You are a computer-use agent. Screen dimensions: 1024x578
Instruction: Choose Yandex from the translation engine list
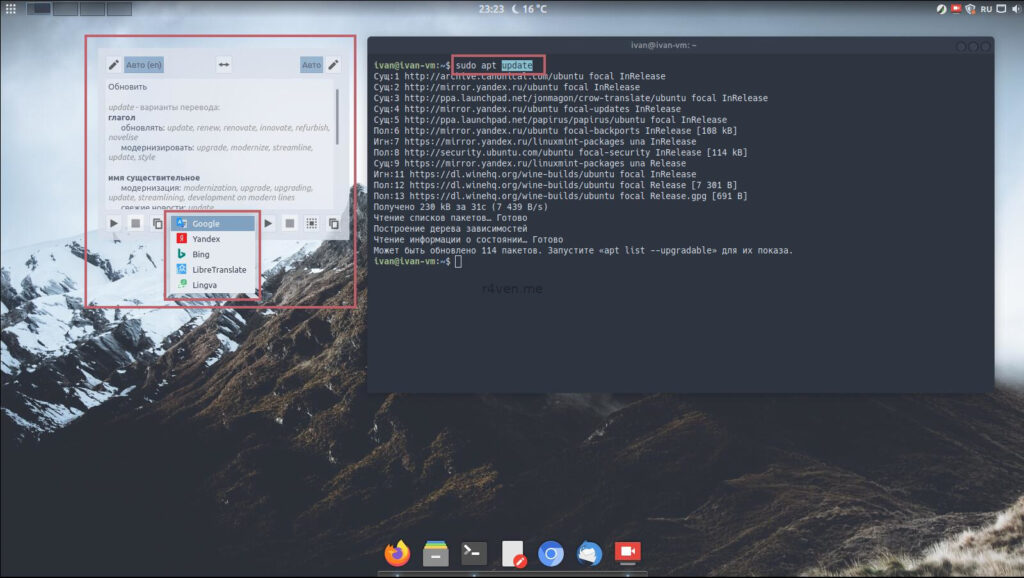click(206, 239)
